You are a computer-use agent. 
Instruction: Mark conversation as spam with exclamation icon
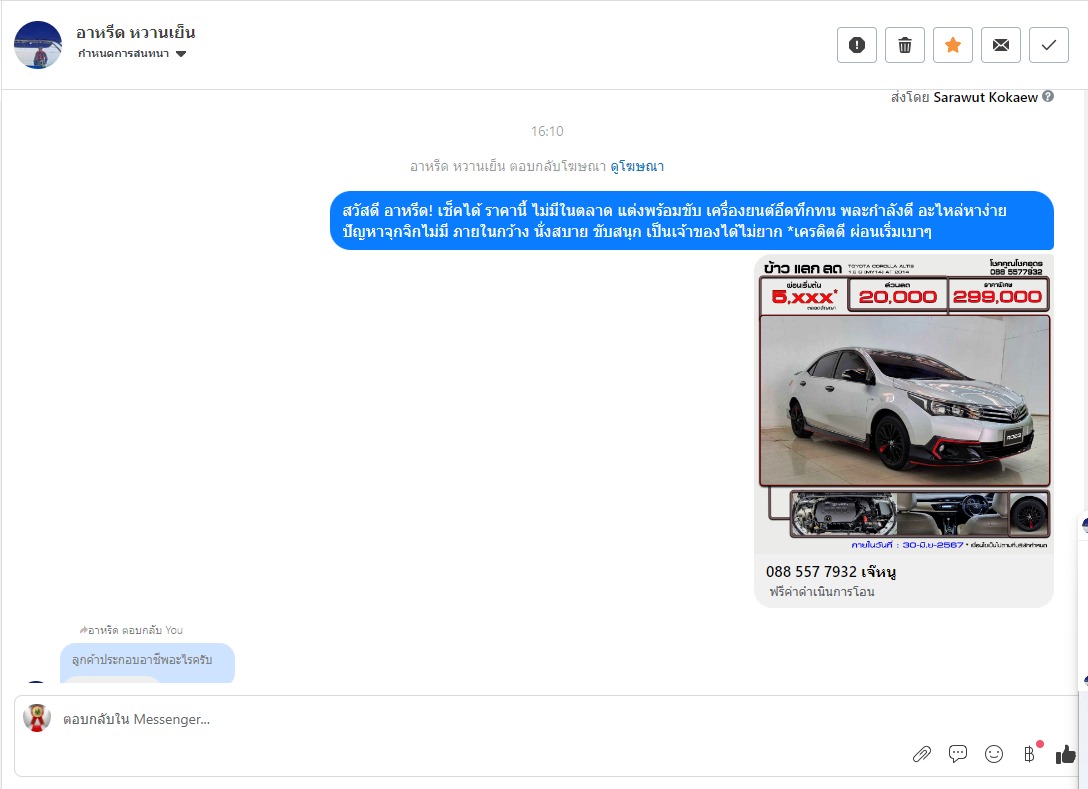[857, 45]
